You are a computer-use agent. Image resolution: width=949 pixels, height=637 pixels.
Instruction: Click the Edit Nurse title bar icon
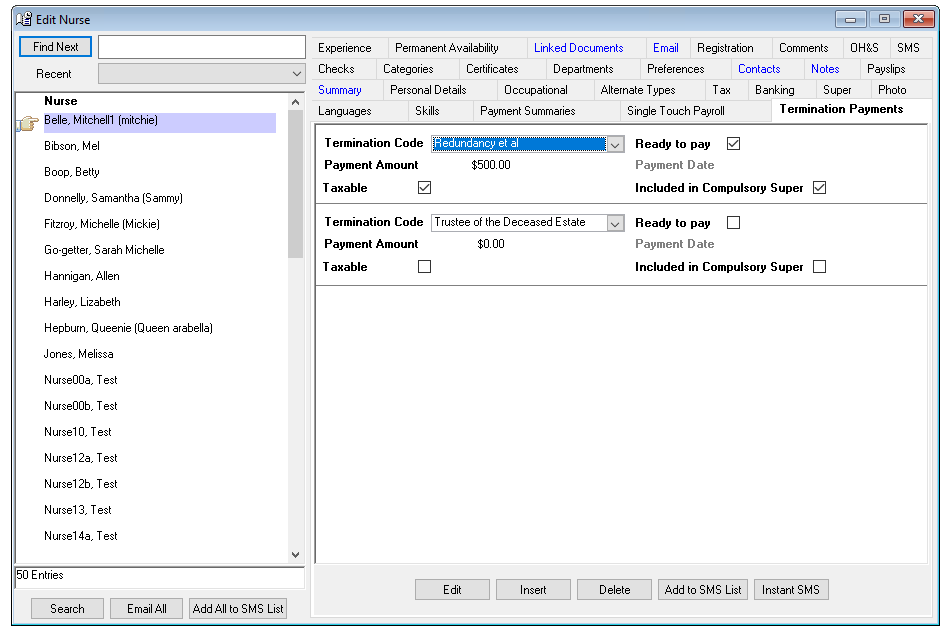click(24, 19)
